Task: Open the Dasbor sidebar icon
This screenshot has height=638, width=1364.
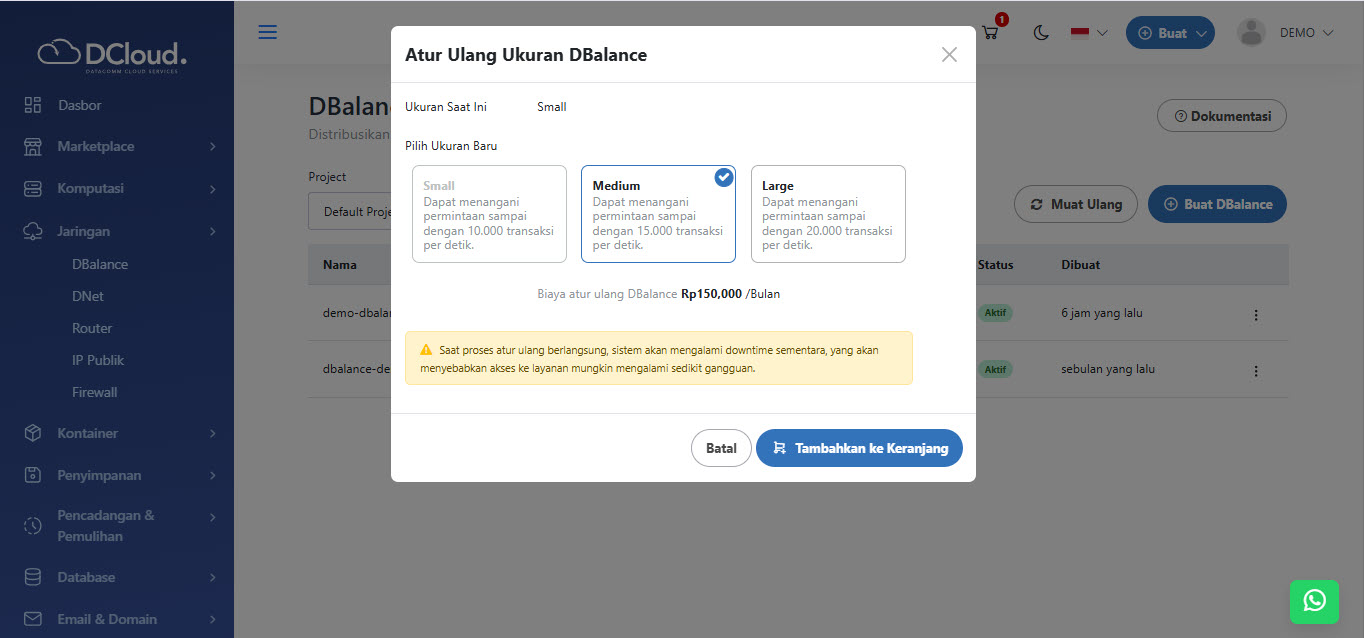Action: [33, 105]
